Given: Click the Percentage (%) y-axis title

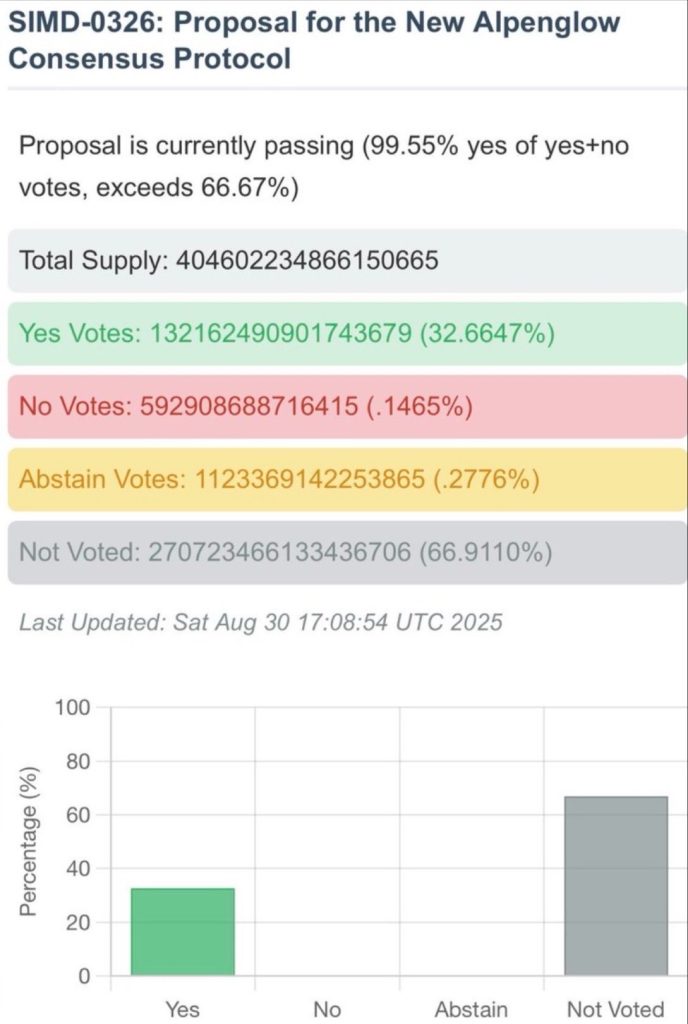Looking at the screenshot, I should tap(30, 842).
